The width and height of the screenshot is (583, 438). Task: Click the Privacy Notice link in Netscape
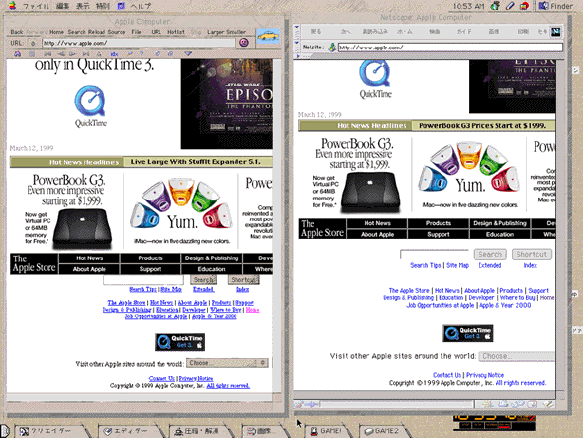(485, 375)
